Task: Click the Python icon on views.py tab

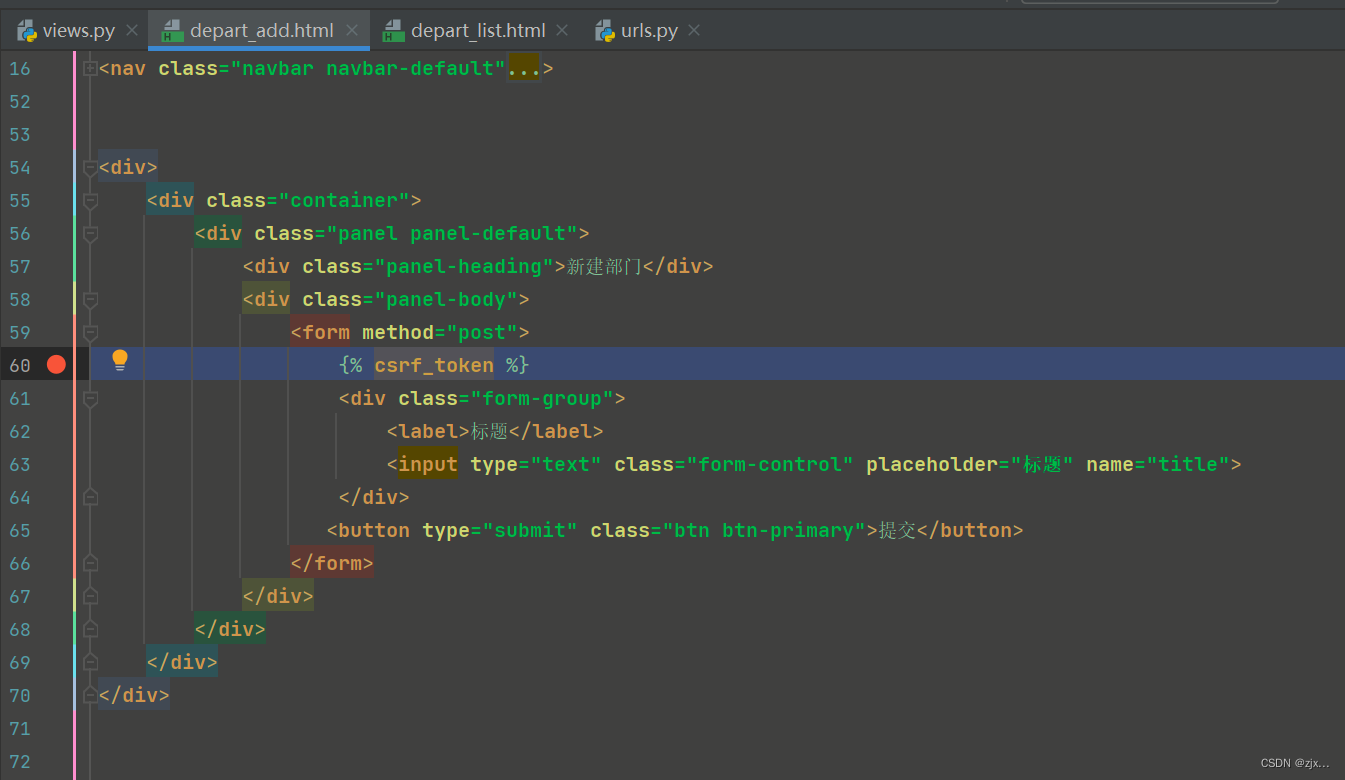Action: 27,31
